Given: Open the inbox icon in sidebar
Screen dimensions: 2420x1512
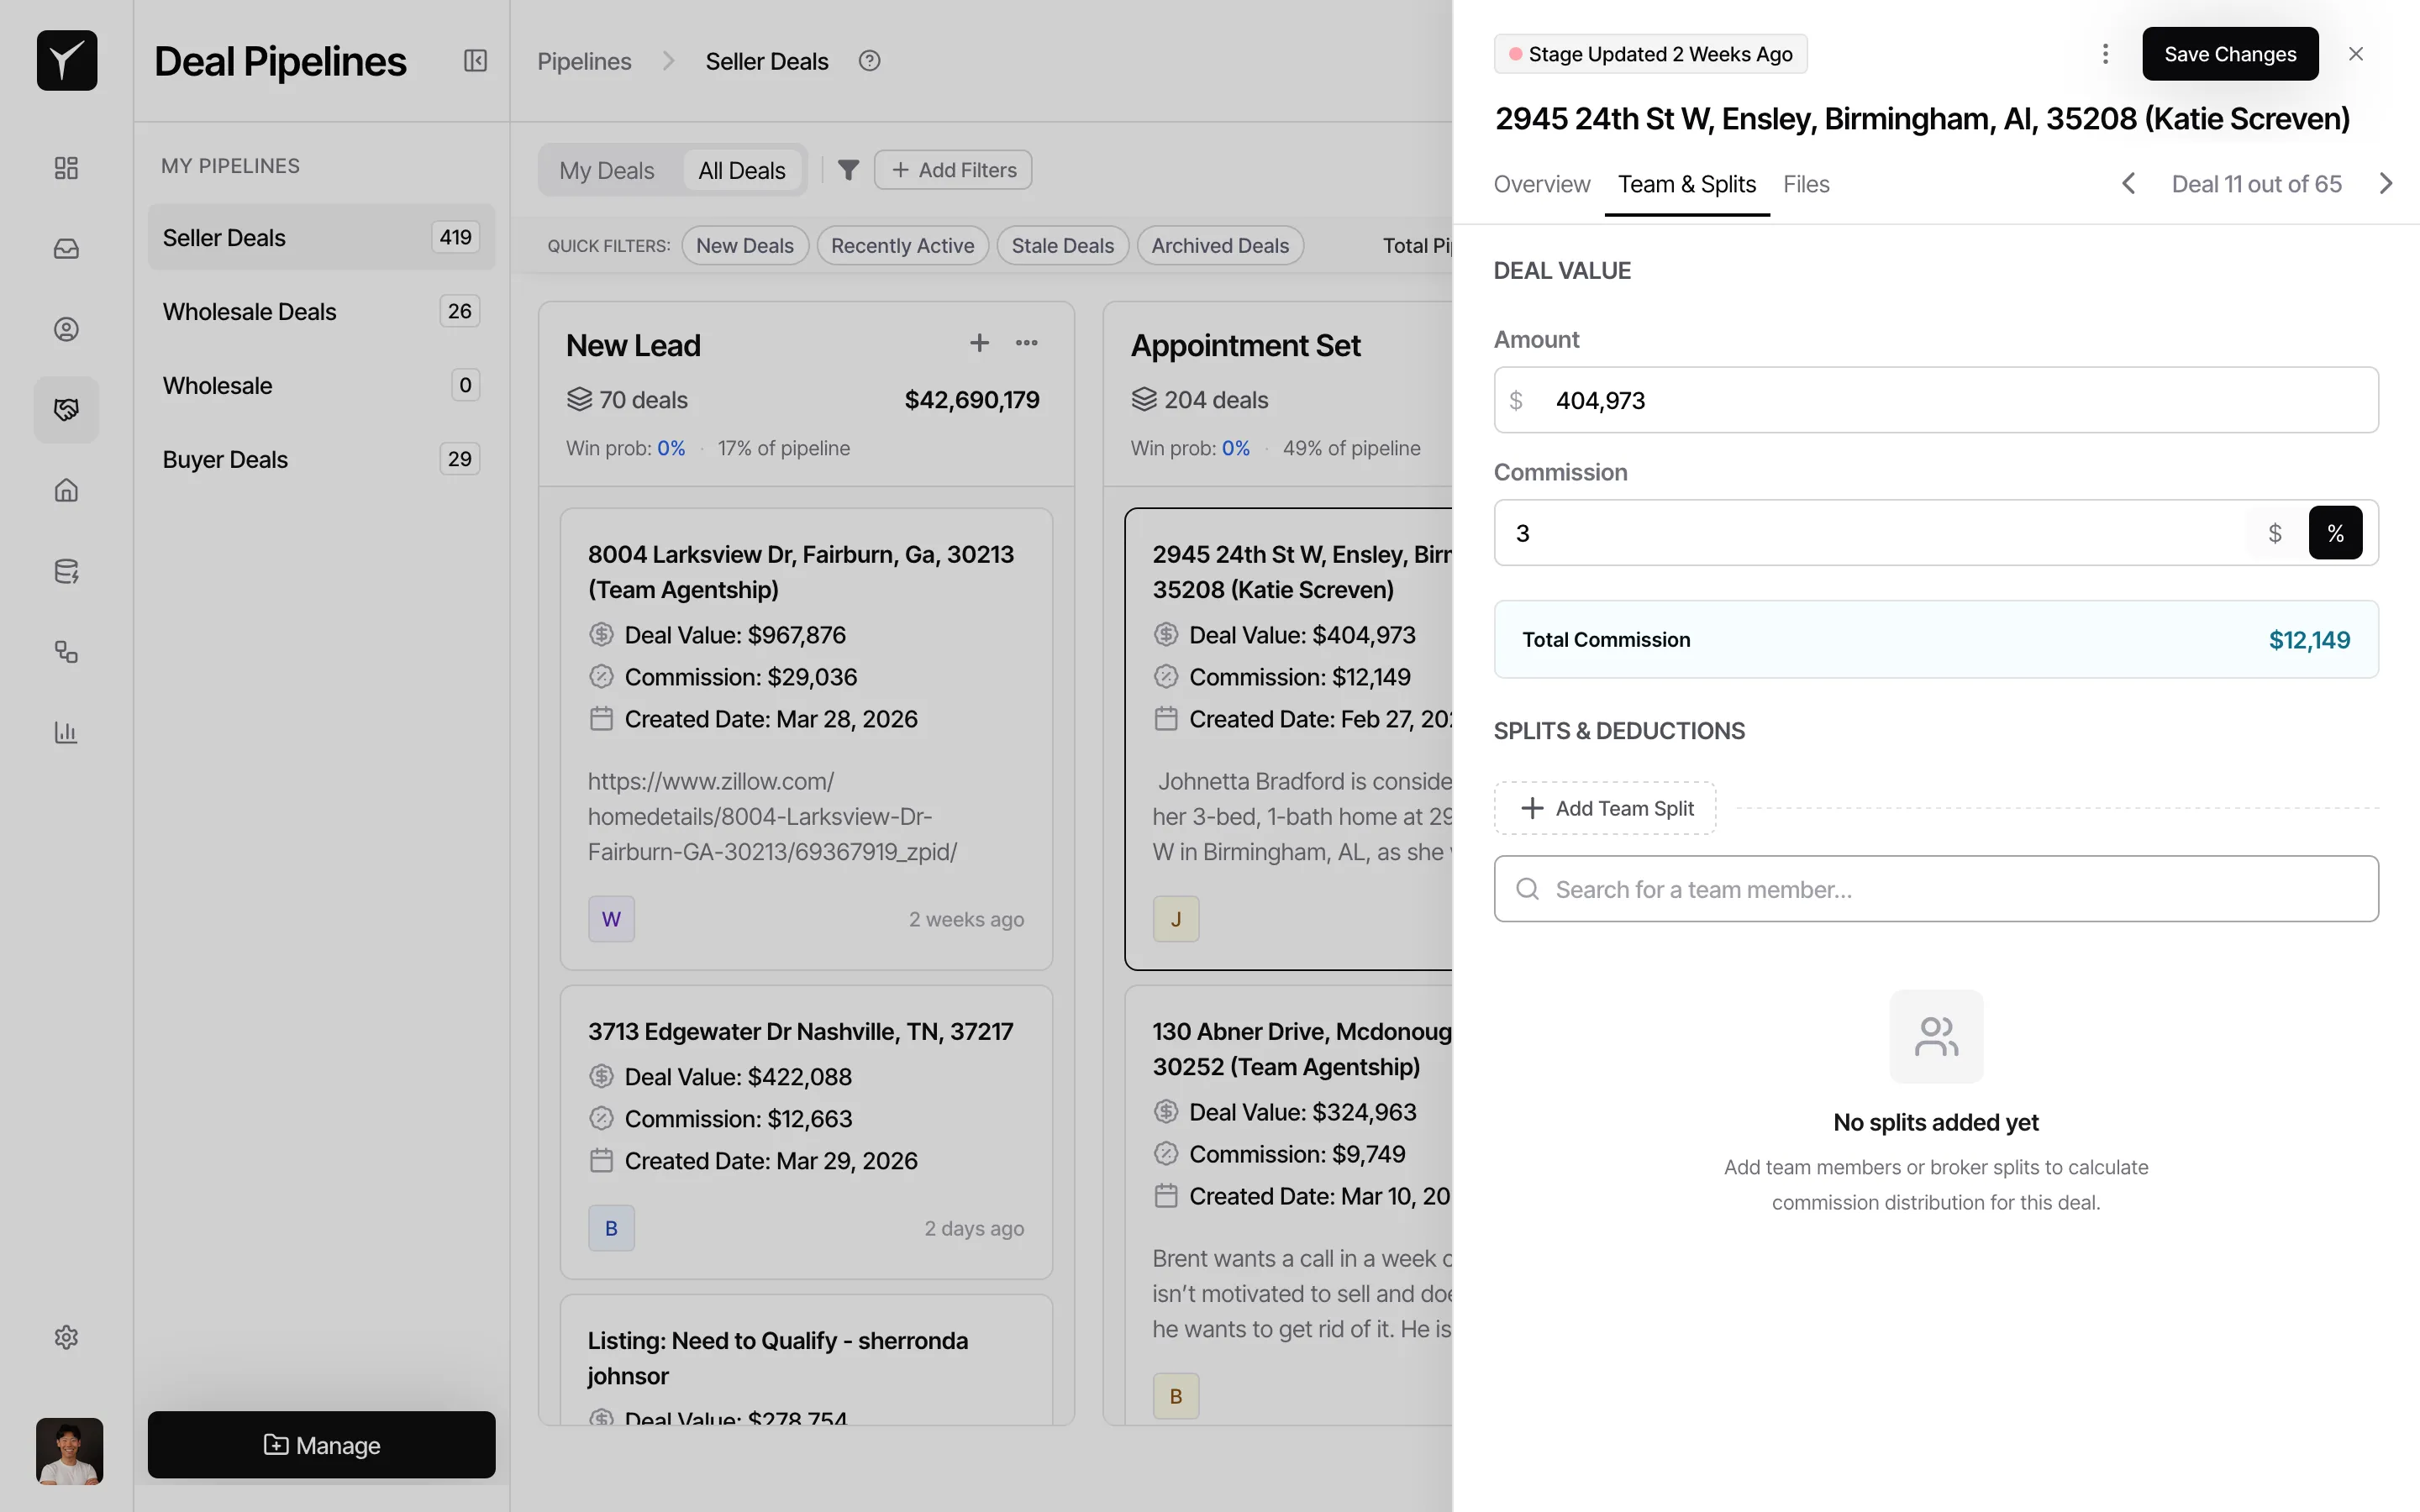Looking at the screenshot, I should [x=66, y=248].
